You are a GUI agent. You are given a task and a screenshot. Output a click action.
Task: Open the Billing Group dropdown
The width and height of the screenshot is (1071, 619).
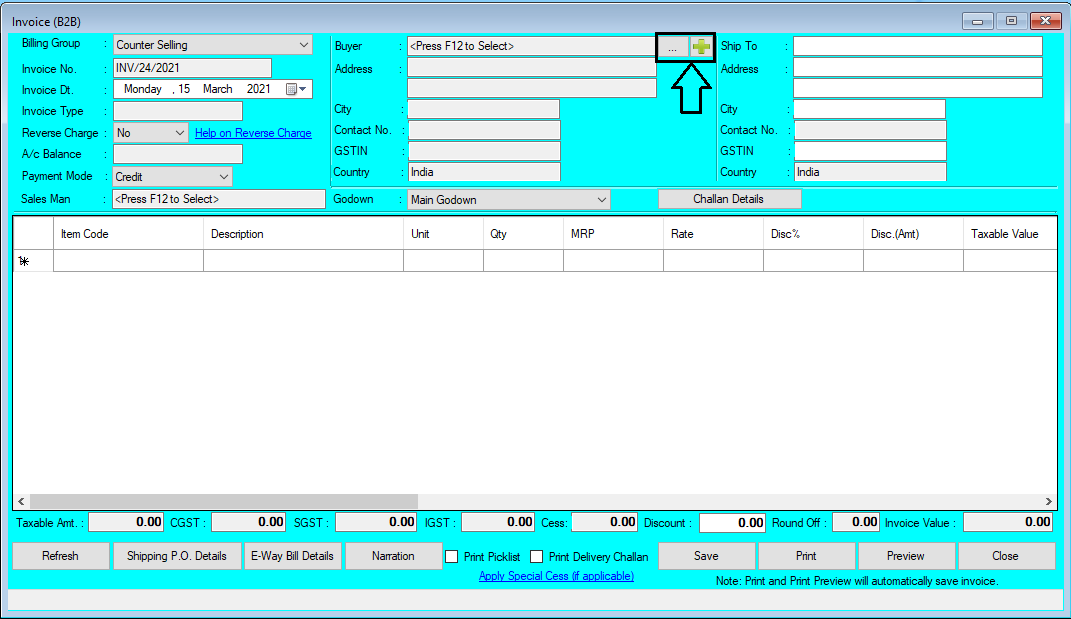click(303, 45)
